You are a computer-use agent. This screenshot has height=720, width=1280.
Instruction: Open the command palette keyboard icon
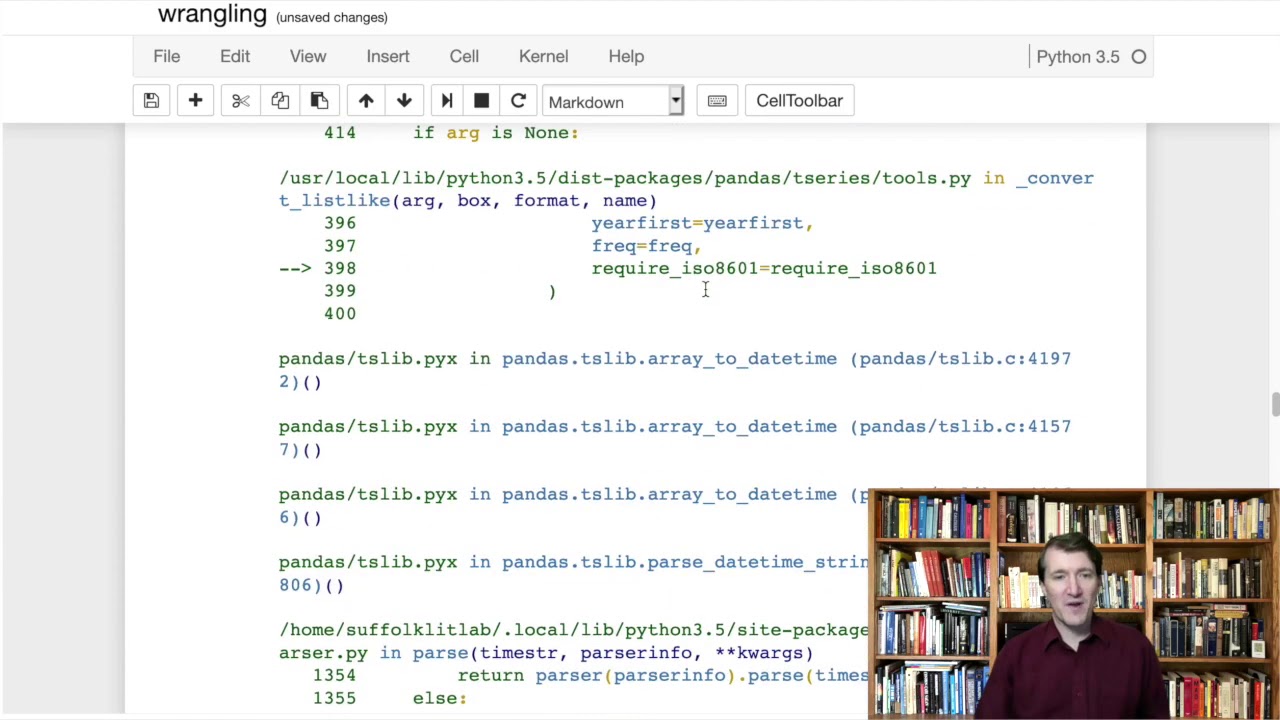[717, 101]
